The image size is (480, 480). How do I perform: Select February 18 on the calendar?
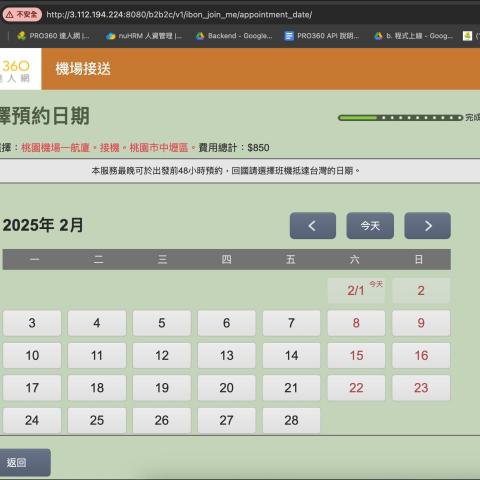[x=97, y=388]
